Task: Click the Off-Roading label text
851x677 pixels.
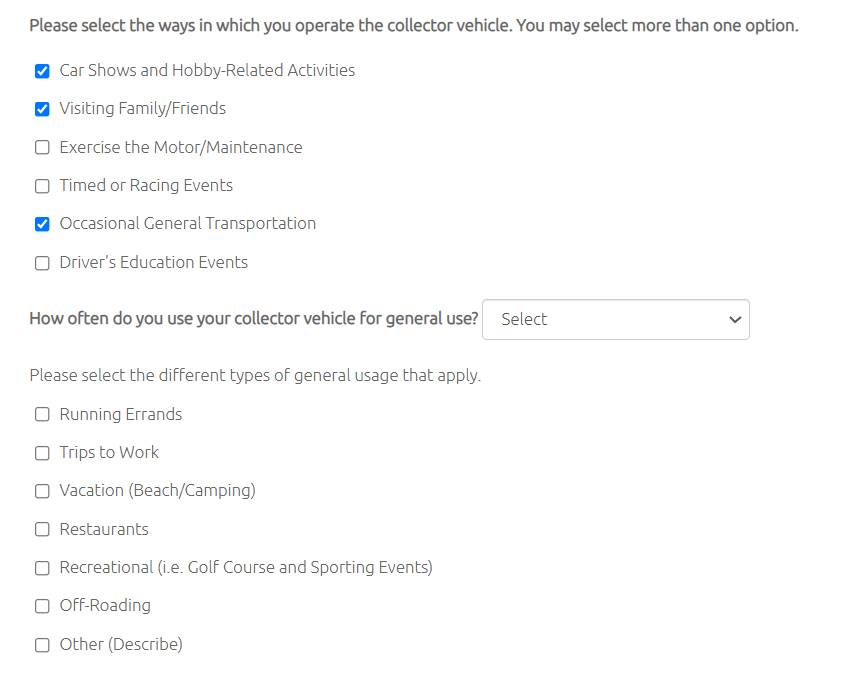Action: (x=105, y=605)
